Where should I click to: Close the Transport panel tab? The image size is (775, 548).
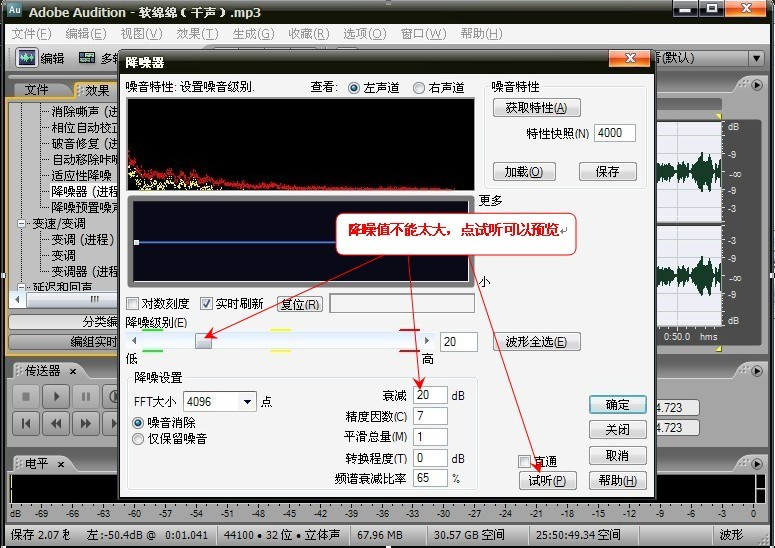coord(73,371)
